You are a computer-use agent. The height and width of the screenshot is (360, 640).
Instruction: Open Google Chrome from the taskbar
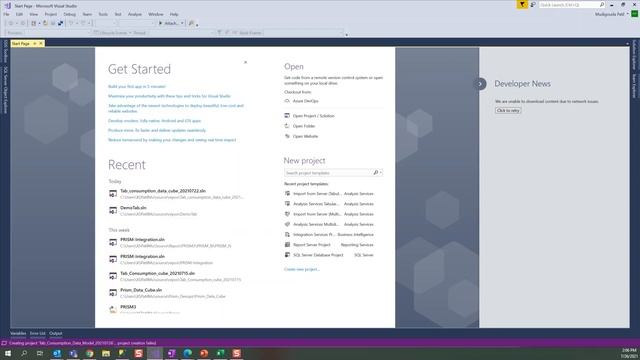click(x=89, y=353)
